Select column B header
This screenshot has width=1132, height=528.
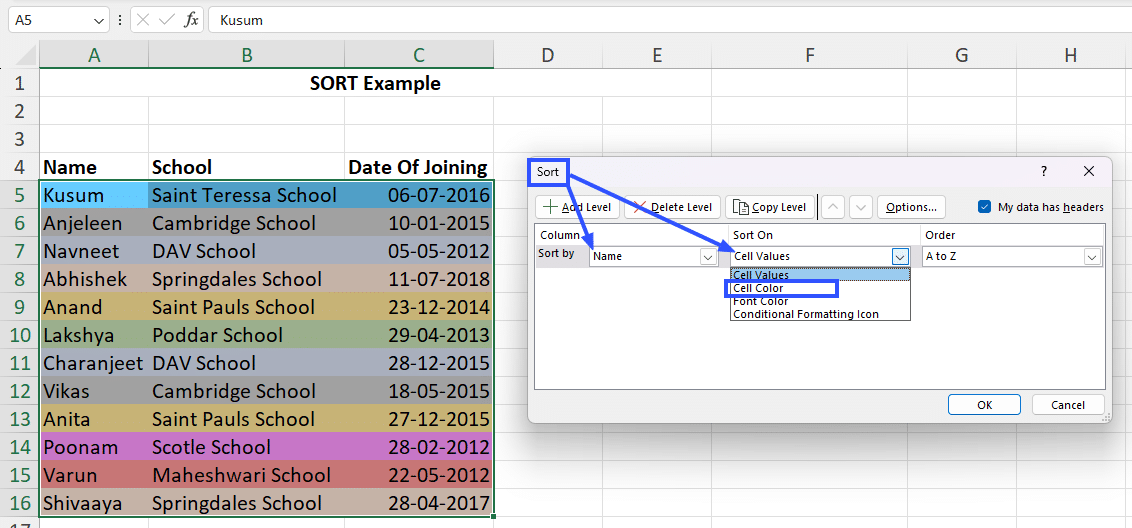(x=247, y=55)
